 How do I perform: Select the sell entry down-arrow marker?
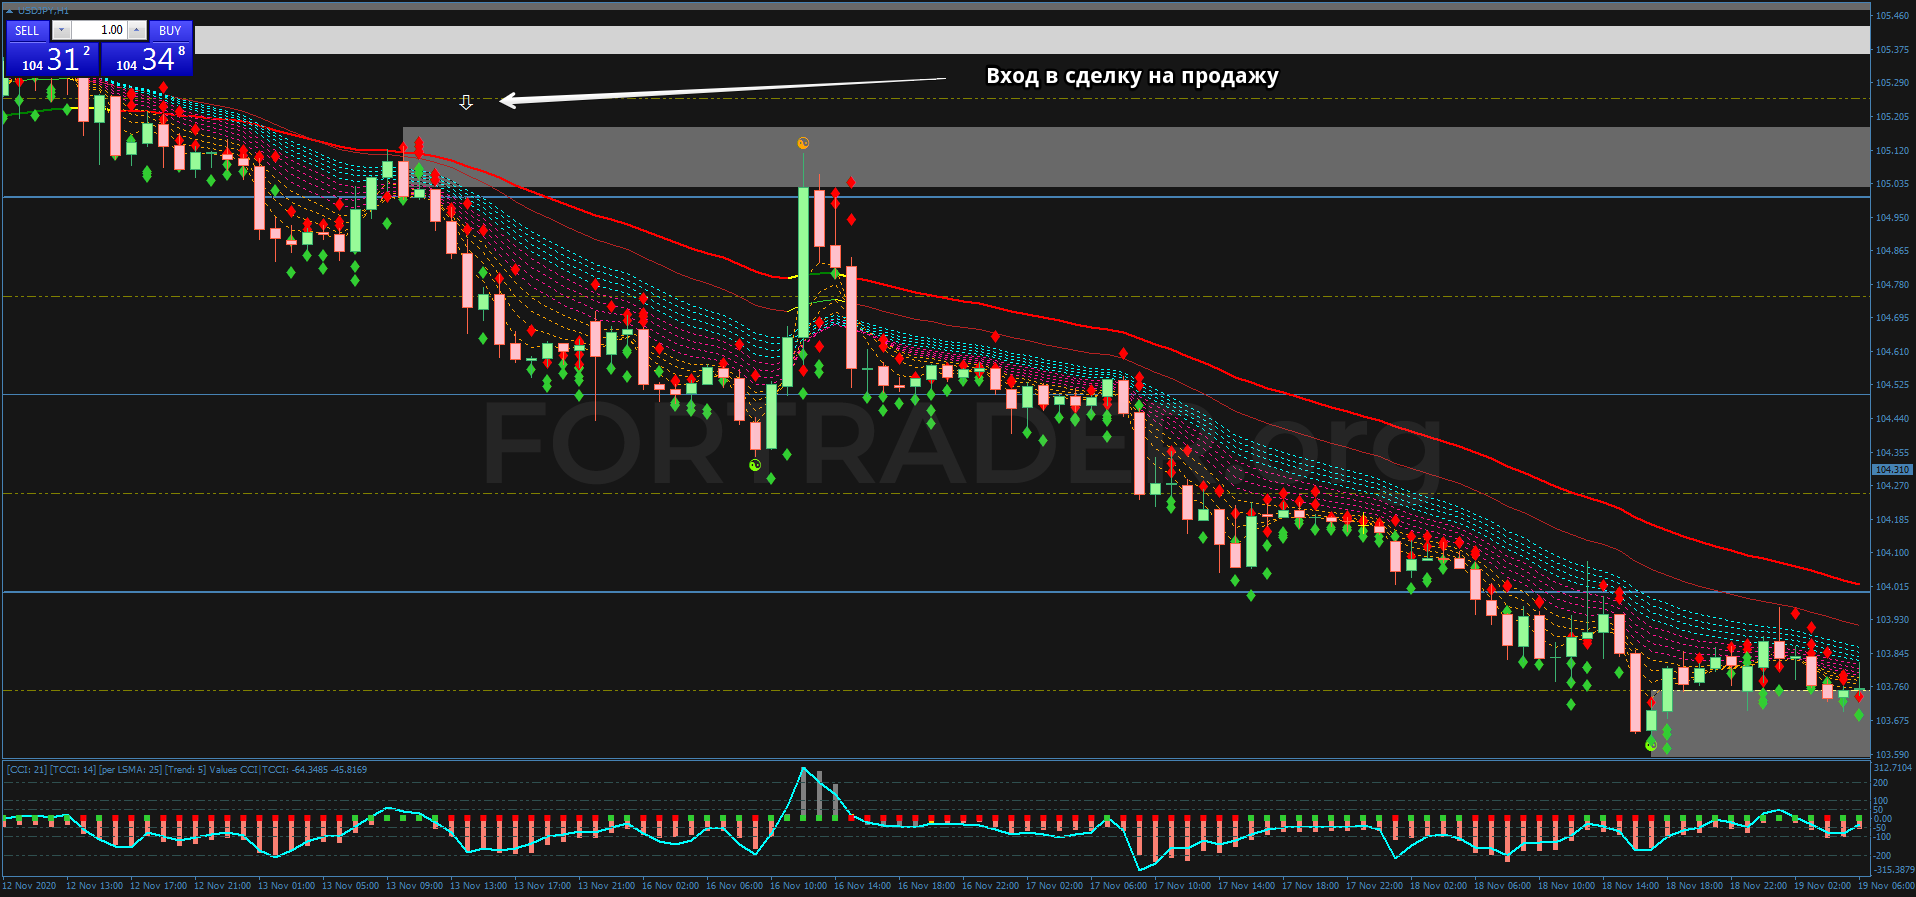[x=466, y=102]
